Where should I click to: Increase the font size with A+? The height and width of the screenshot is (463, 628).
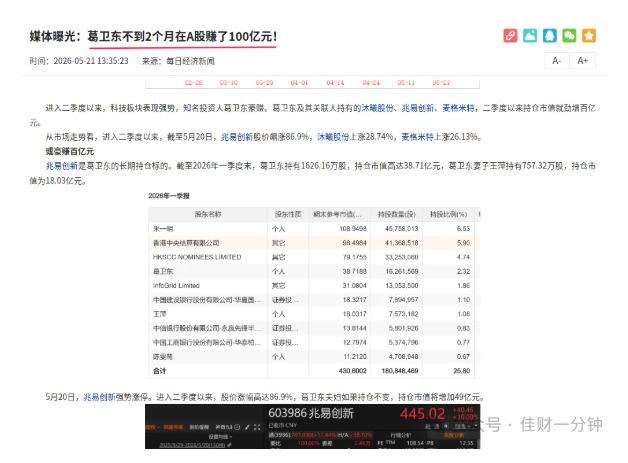pos(582,61)
